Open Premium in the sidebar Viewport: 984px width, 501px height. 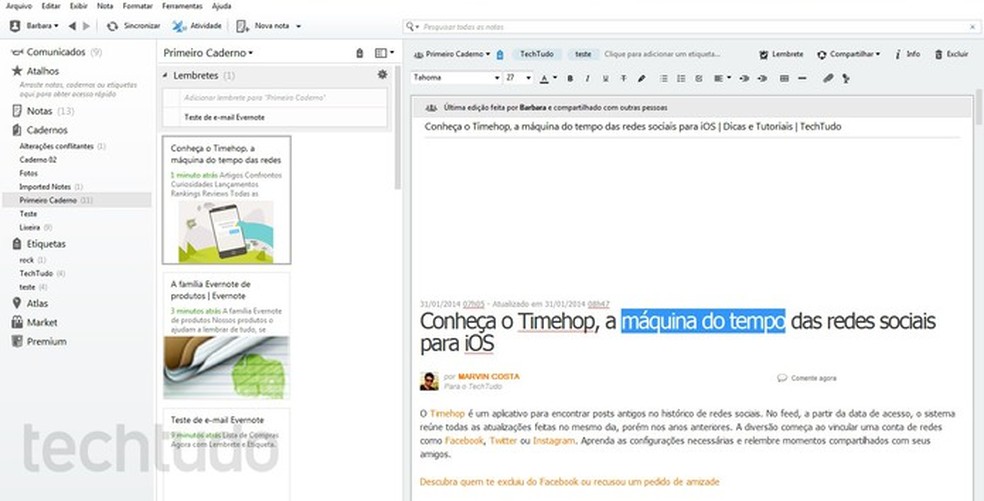[39, 342]
